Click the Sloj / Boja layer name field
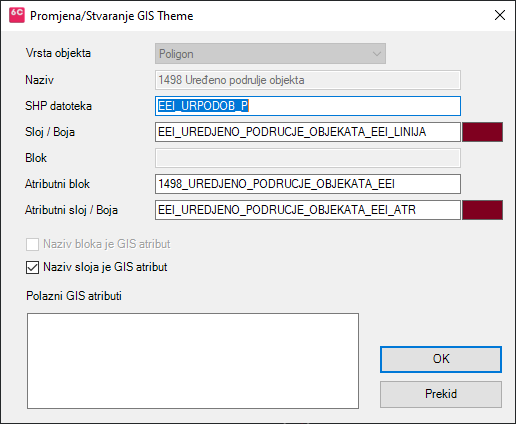516x424 pixels. pyautogui.click(x=308, y=132)
